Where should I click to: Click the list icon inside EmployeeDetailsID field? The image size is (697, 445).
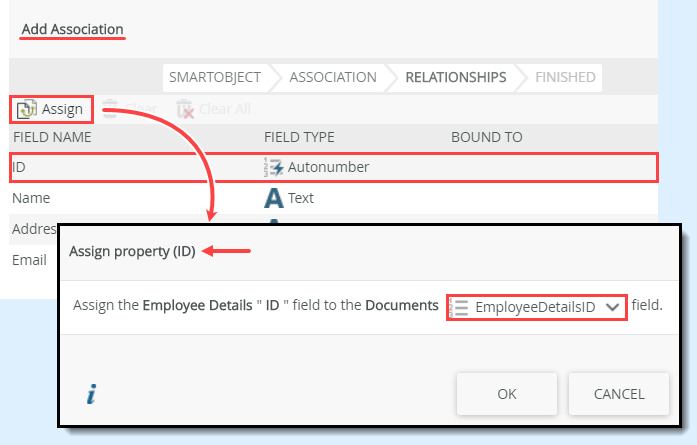tap(461, 307)
